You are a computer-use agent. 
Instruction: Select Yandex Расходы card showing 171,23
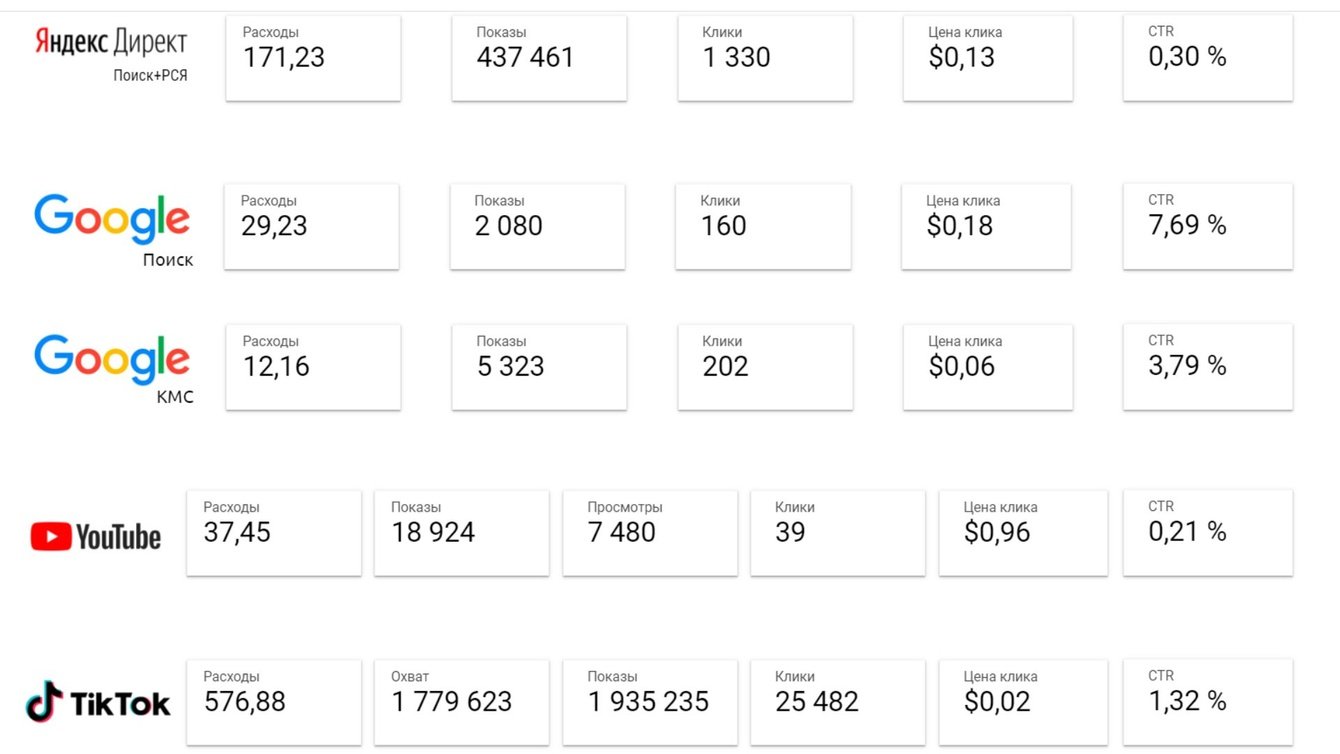point(313,58)
